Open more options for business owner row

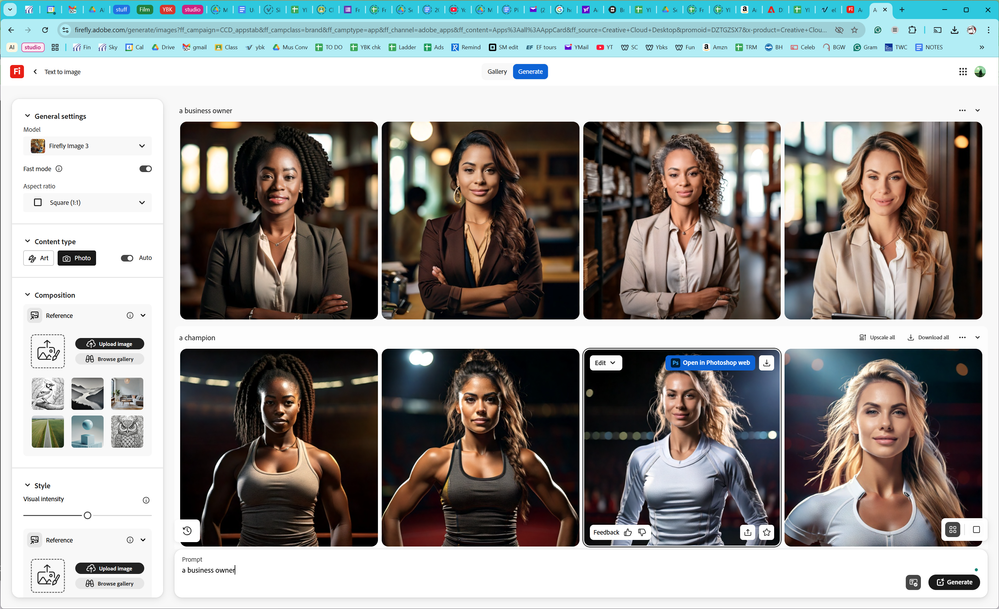[x=962, y=110]
